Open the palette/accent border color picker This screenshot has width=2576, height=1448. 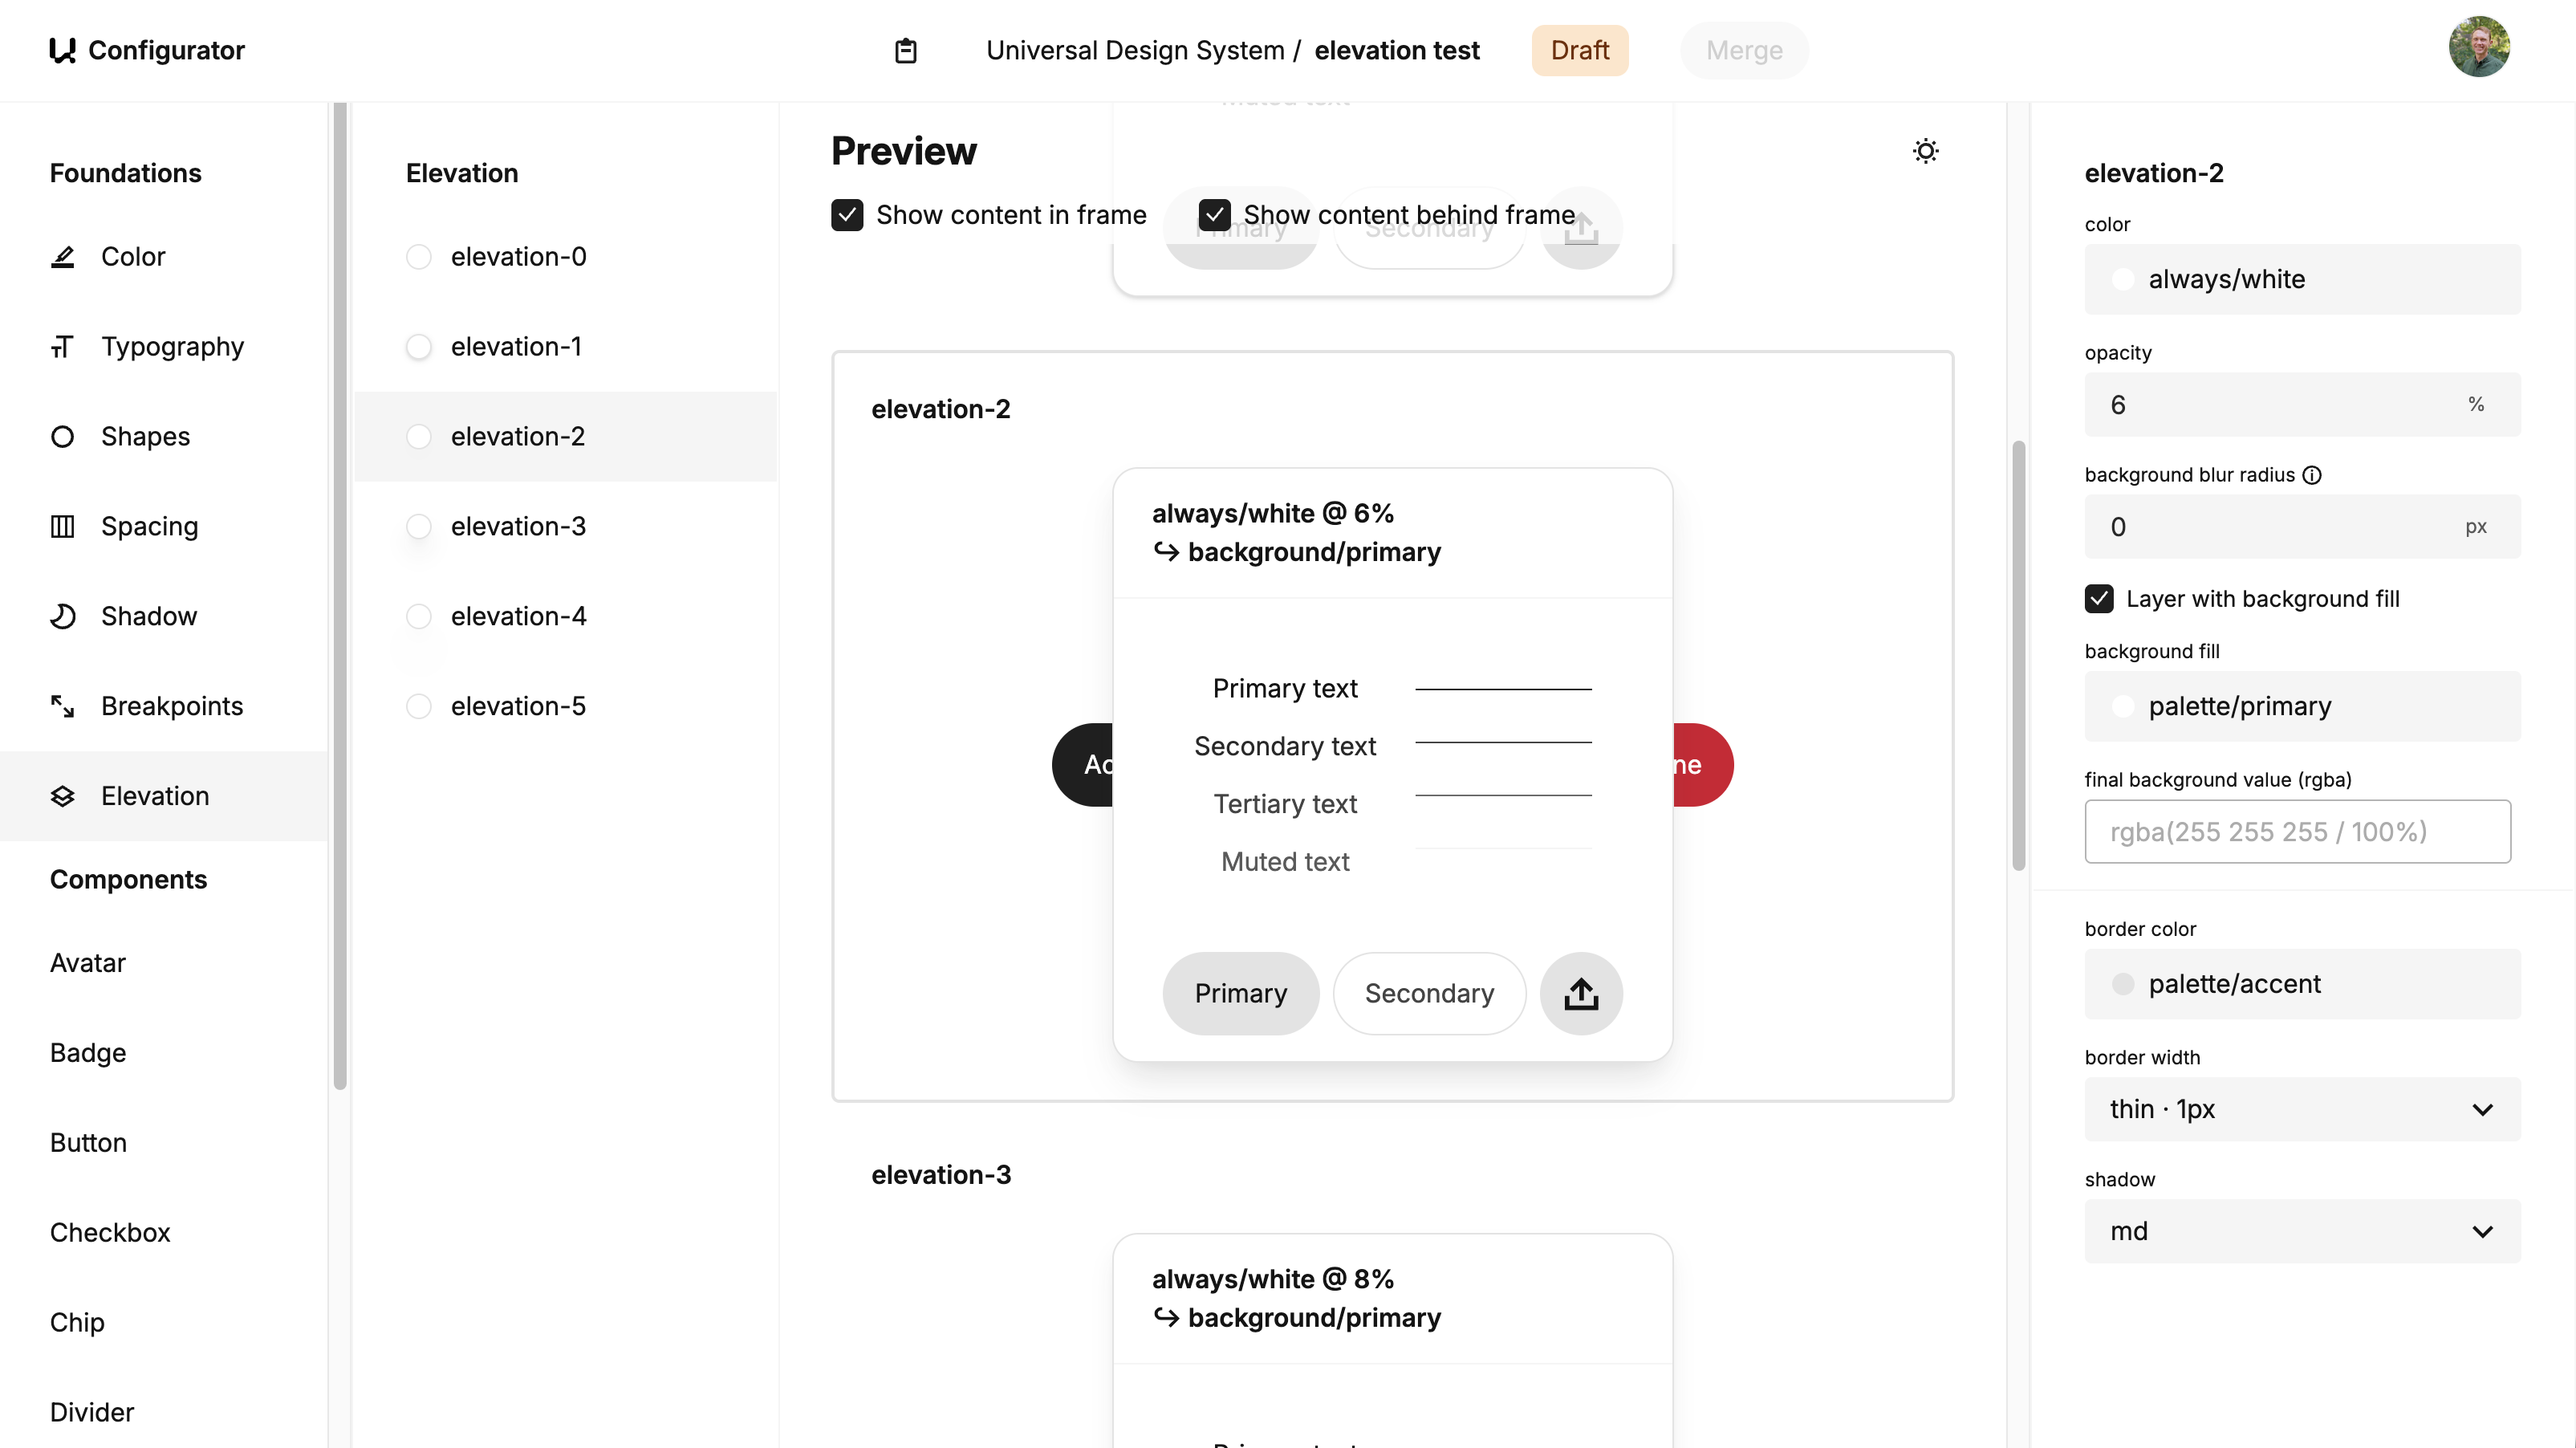pos(2301,984)
